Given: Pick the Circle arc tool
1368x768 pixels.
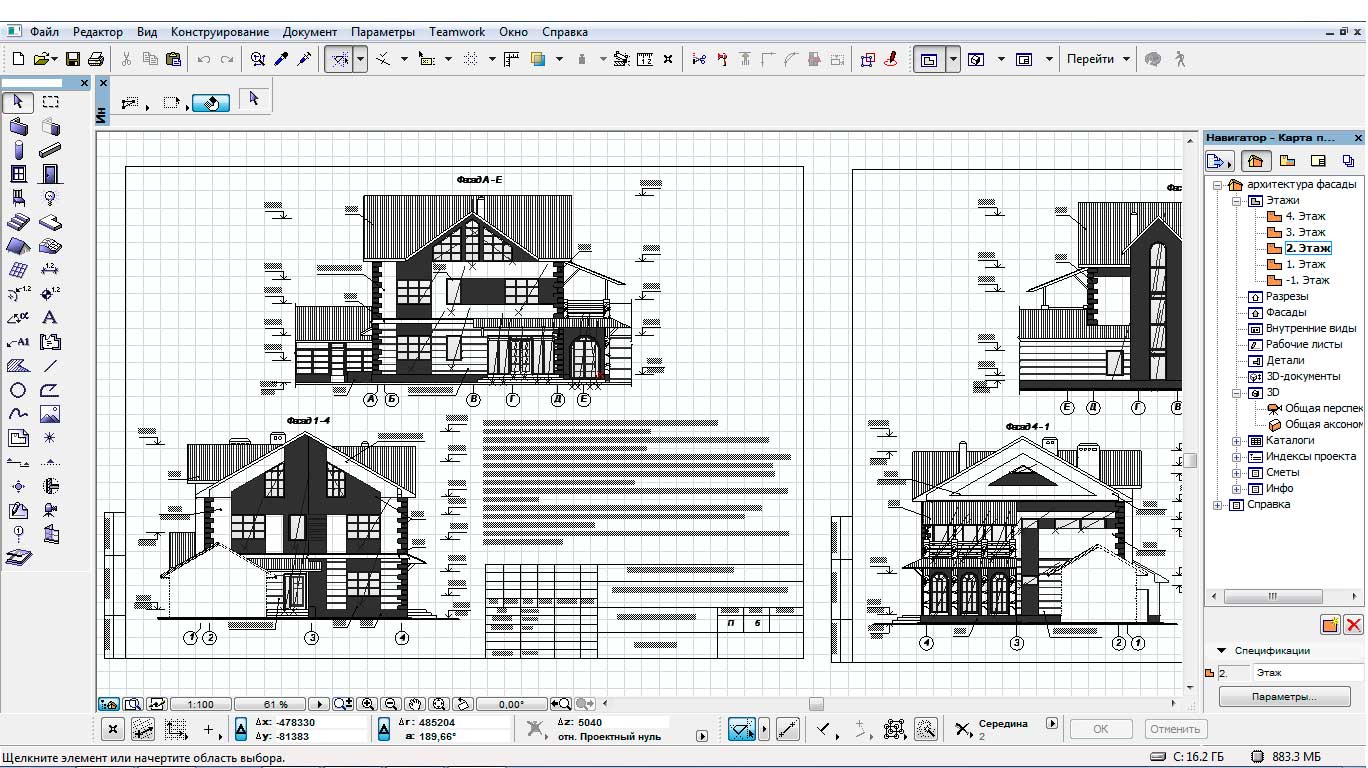Looking at the screenshot, I should 18,390.
